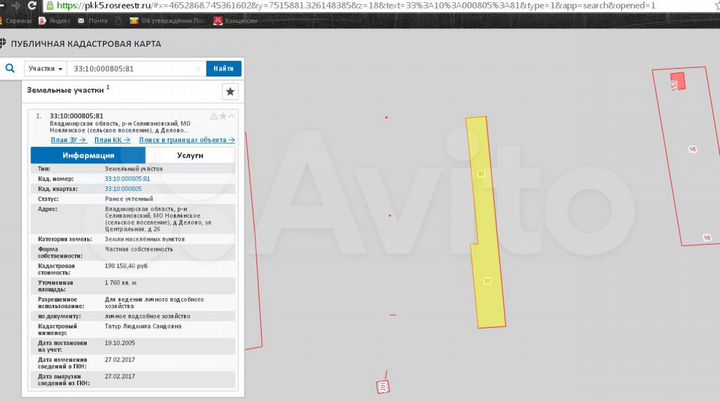
Task: Open the План ЗУ link
Action: pyautogui.click(x=66, y=140)
